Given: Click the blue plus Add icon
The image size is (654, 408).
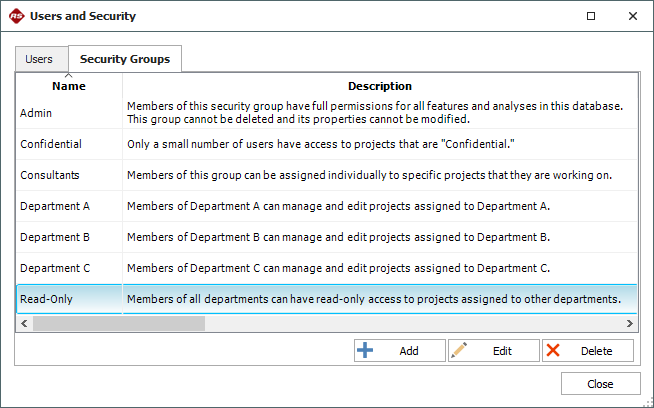Looking at the screenshot, I should pyautogui.click(x=365, y=351).
